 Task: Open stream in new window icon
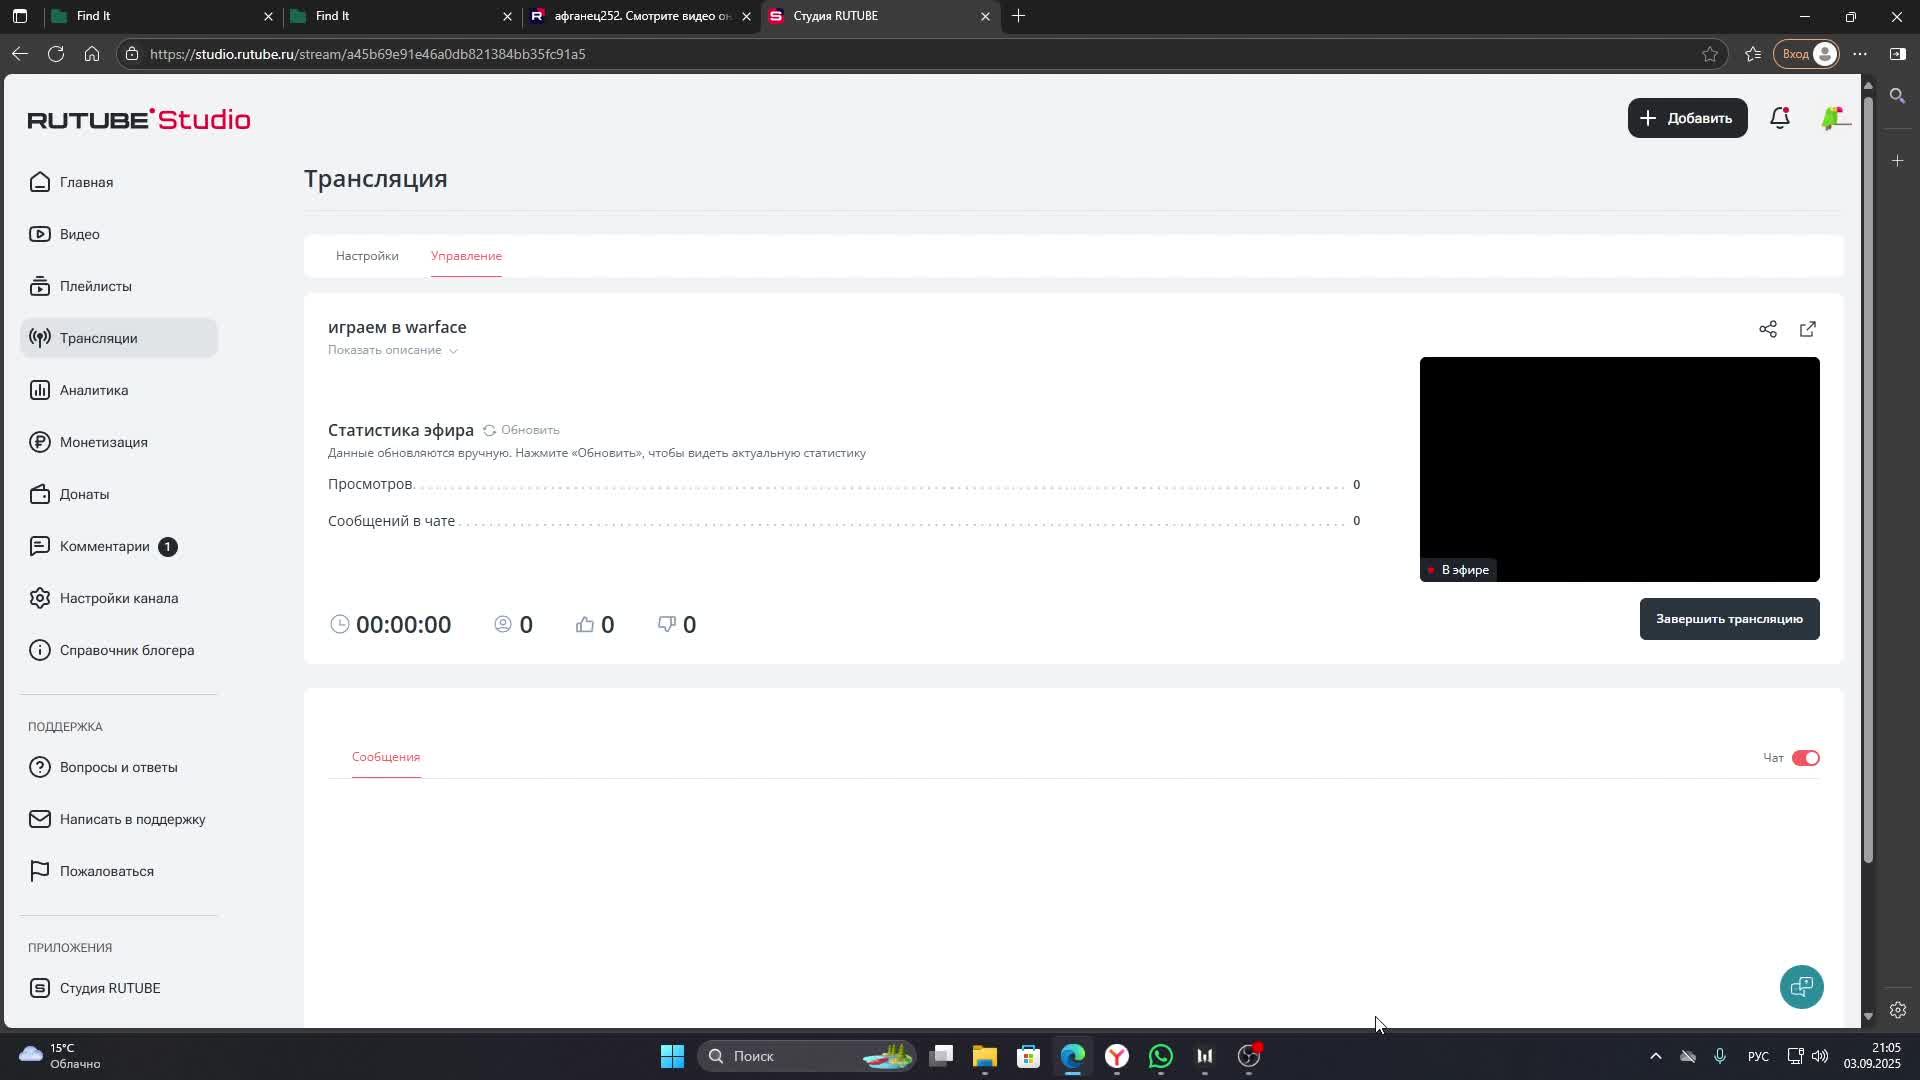coord(1807,329)
